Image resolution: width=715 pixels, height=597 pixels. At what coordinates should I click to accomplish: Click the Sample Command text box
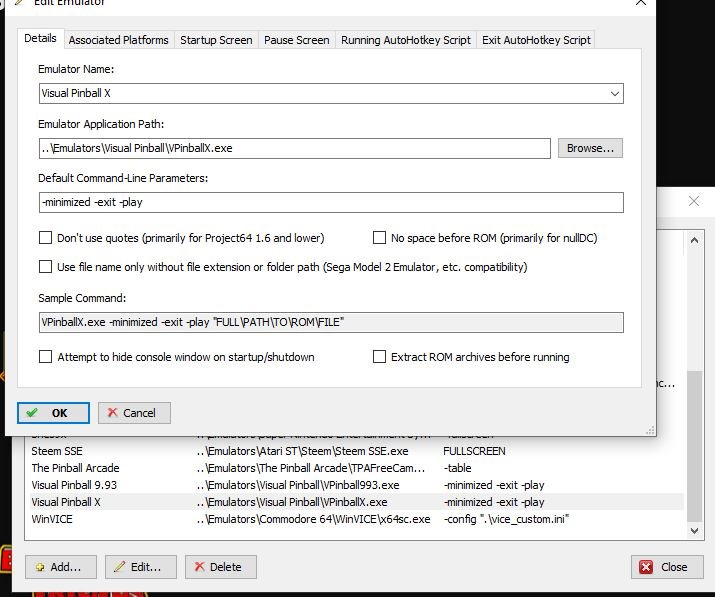tap(331, 322)
